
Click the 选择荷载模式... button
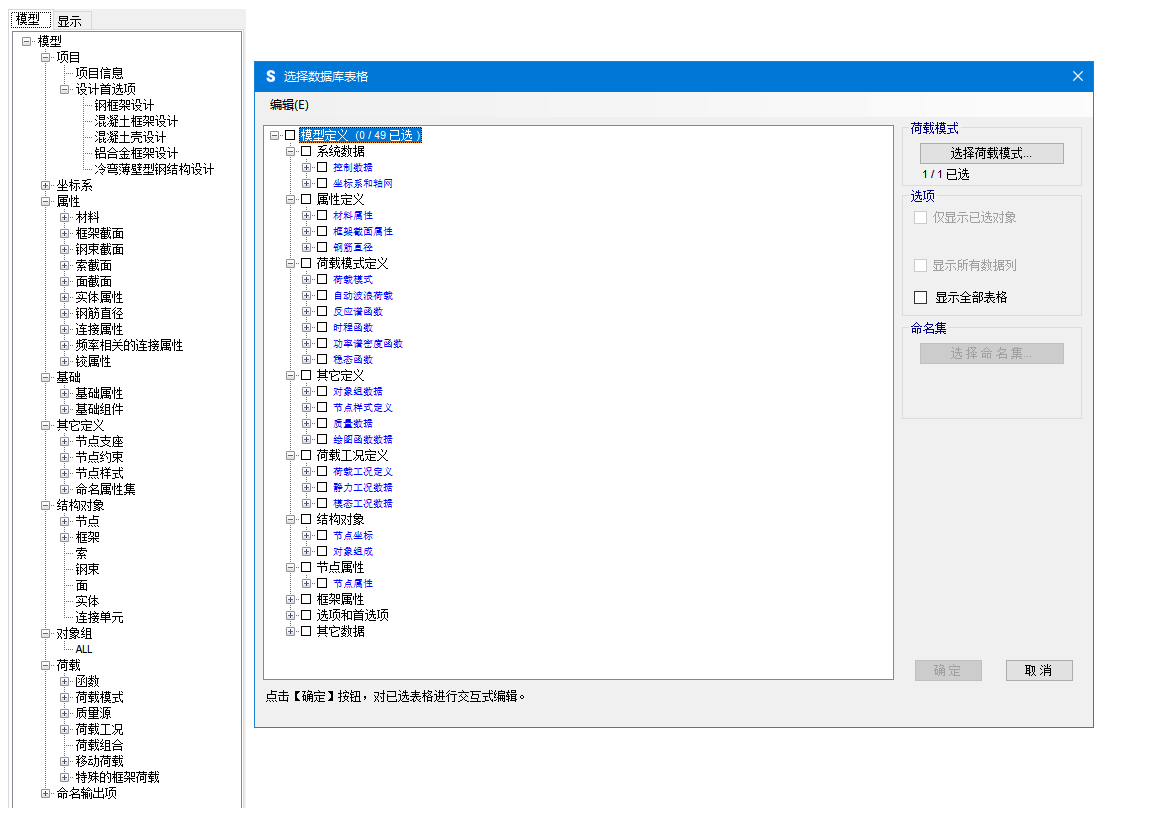tap(991, 153)
